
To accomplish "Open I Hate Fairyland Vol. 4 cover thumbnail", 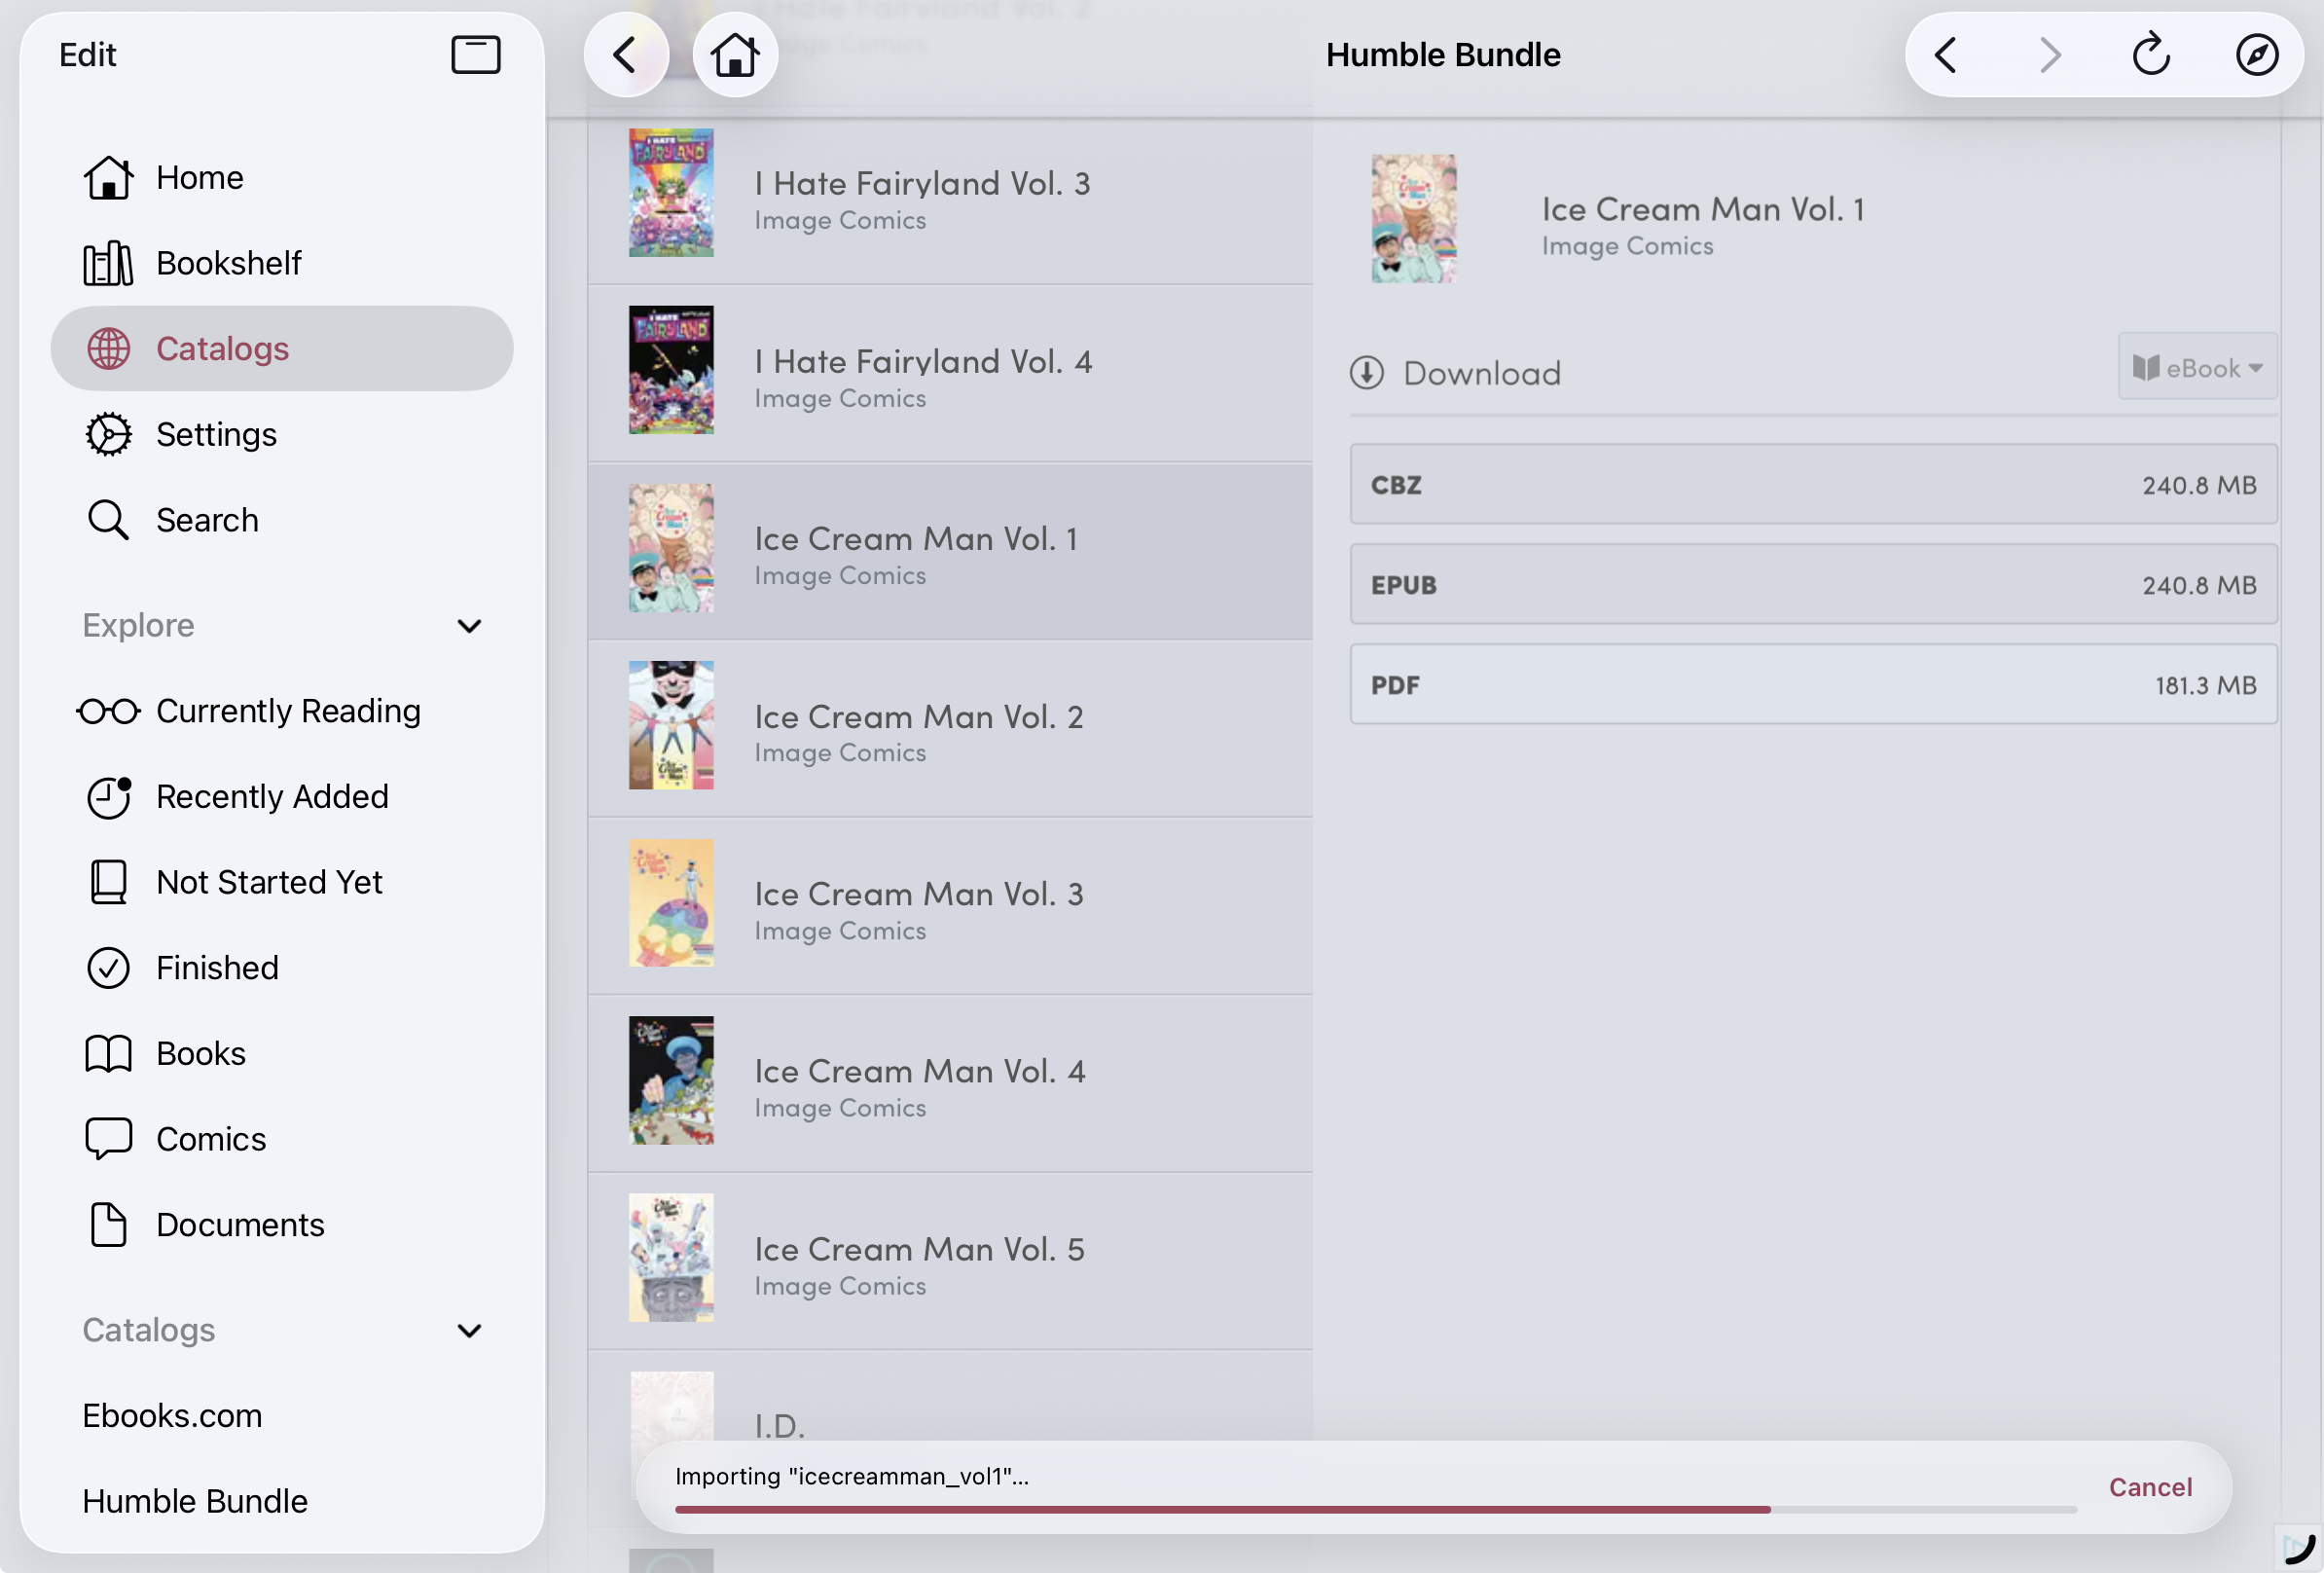I will click(x=671, y=370).
